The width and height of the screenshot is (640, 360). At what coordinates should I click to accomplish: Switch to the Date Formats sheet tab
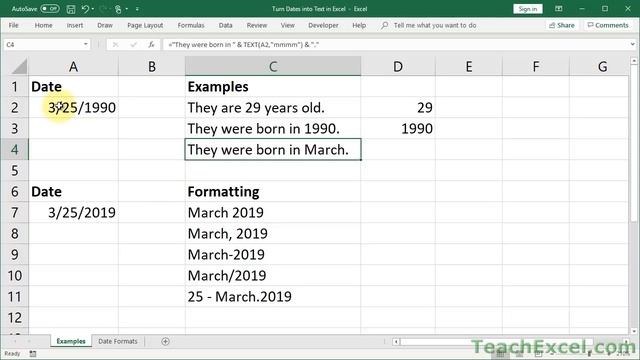118,341
